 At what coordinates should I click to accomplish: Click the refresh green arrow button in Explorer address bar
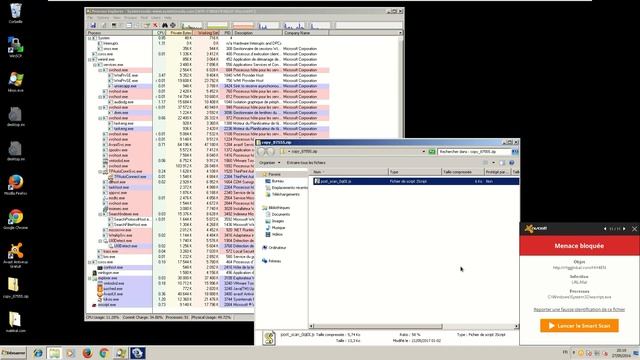[432, 151]
